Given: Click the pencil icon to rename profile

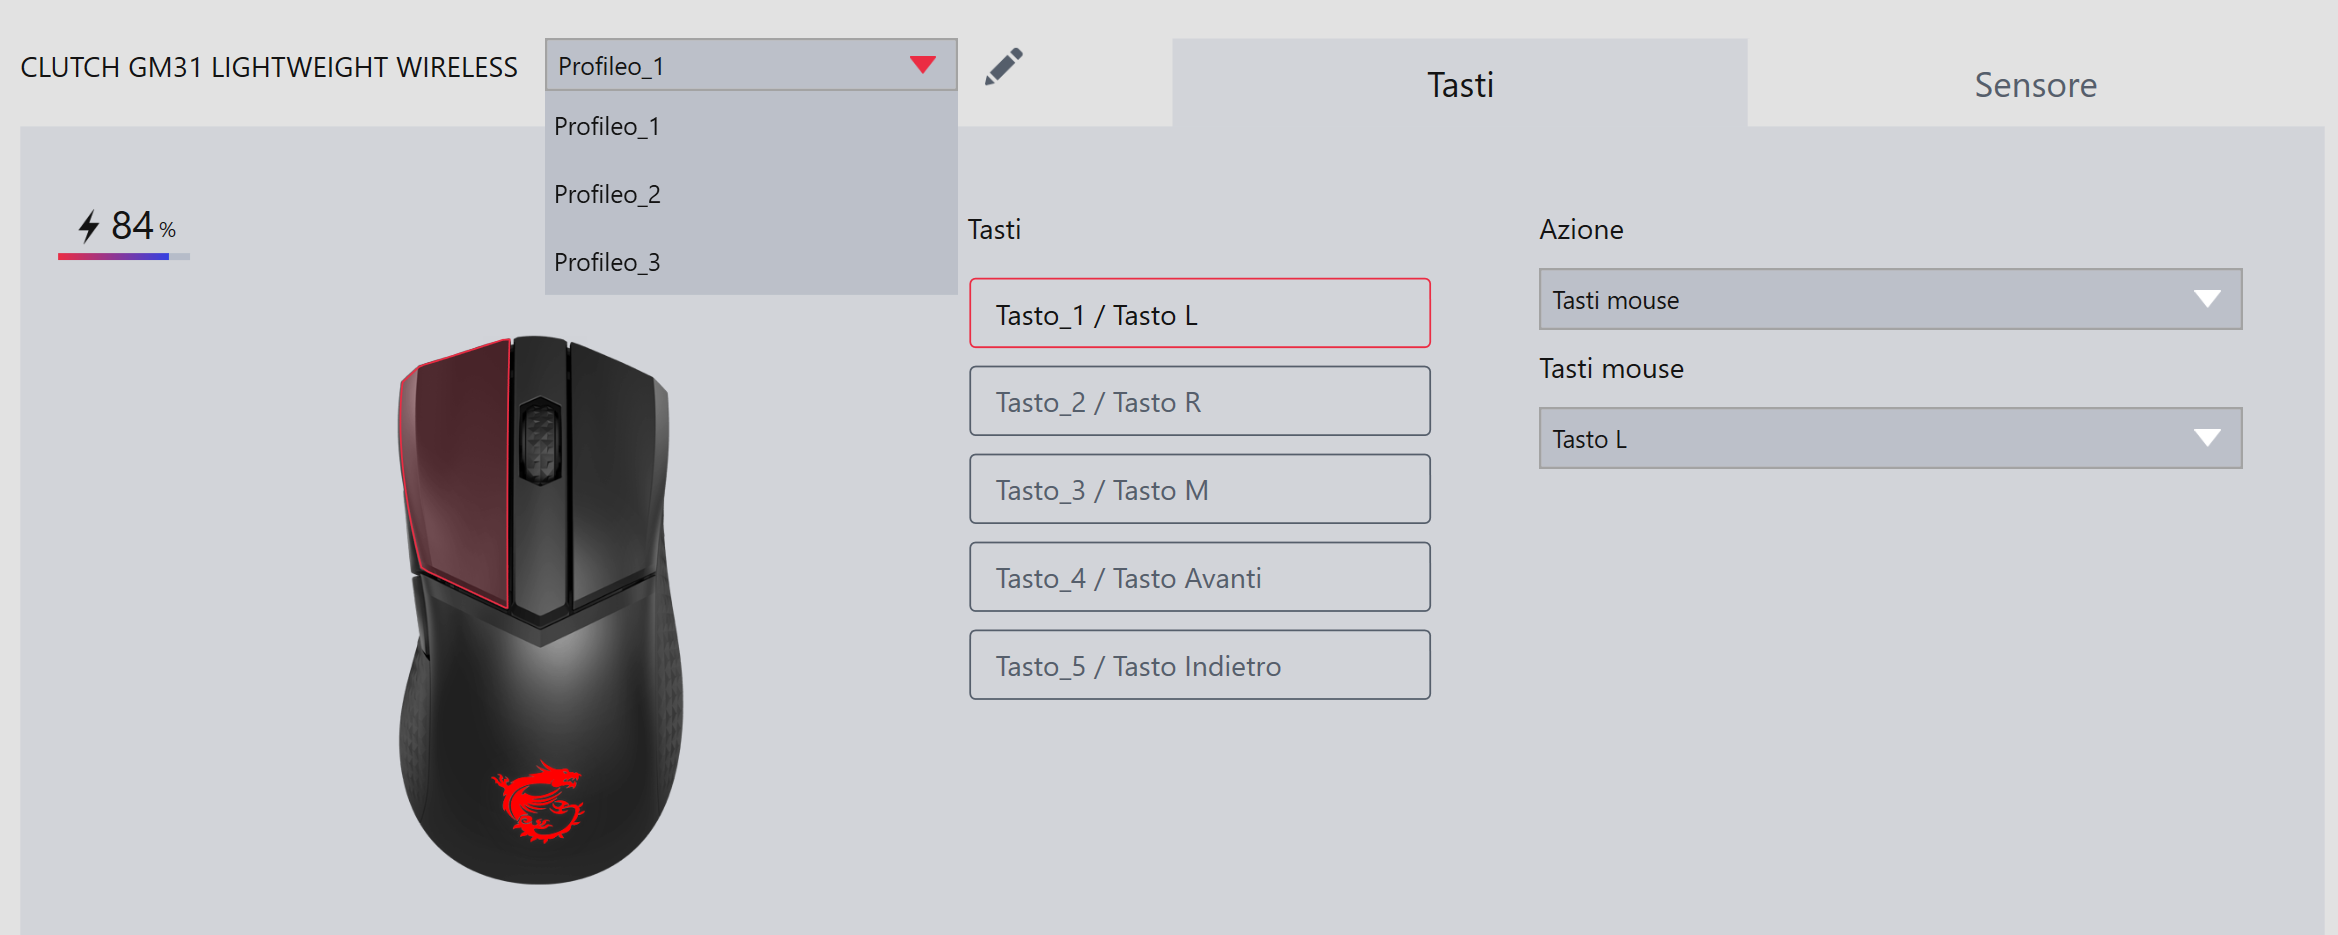Looking at the screenshot, I should click(1003, 66).
